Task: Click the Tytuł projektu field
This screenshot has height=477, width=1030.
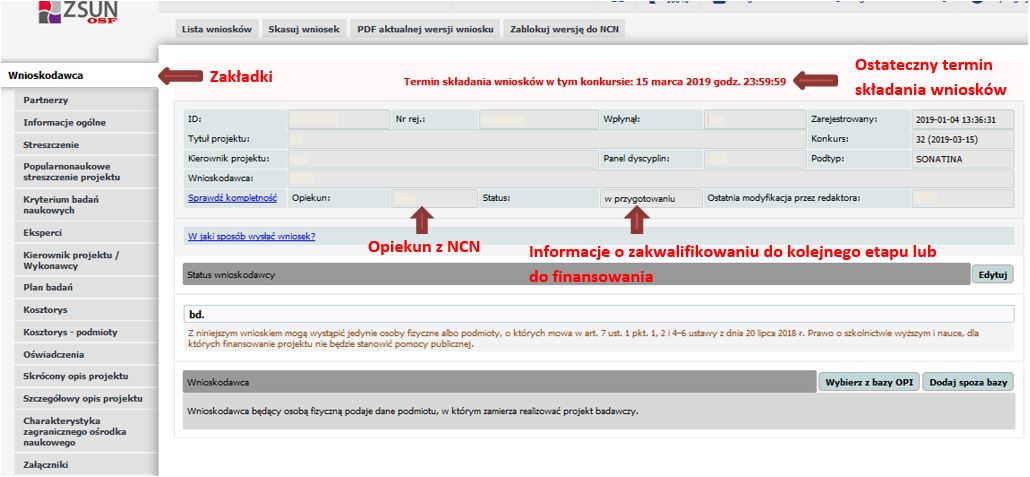Action: [547, 139]
